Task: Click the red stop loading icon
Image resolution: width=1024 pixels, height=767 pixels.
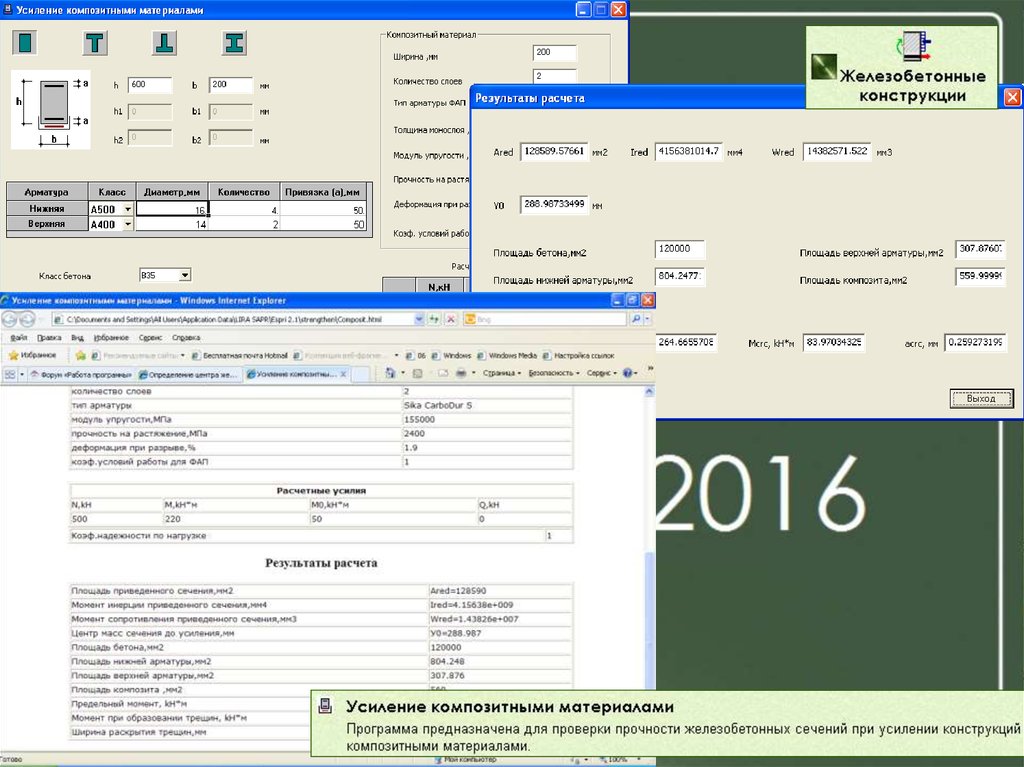Action: 451,319
